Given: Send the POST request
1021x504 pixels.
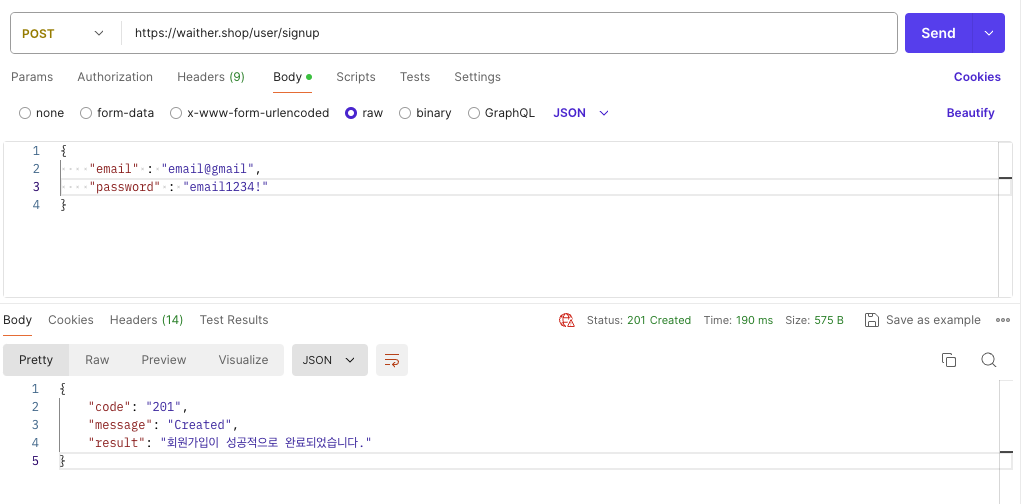Looking at the screenshot, I should [938, 33].
